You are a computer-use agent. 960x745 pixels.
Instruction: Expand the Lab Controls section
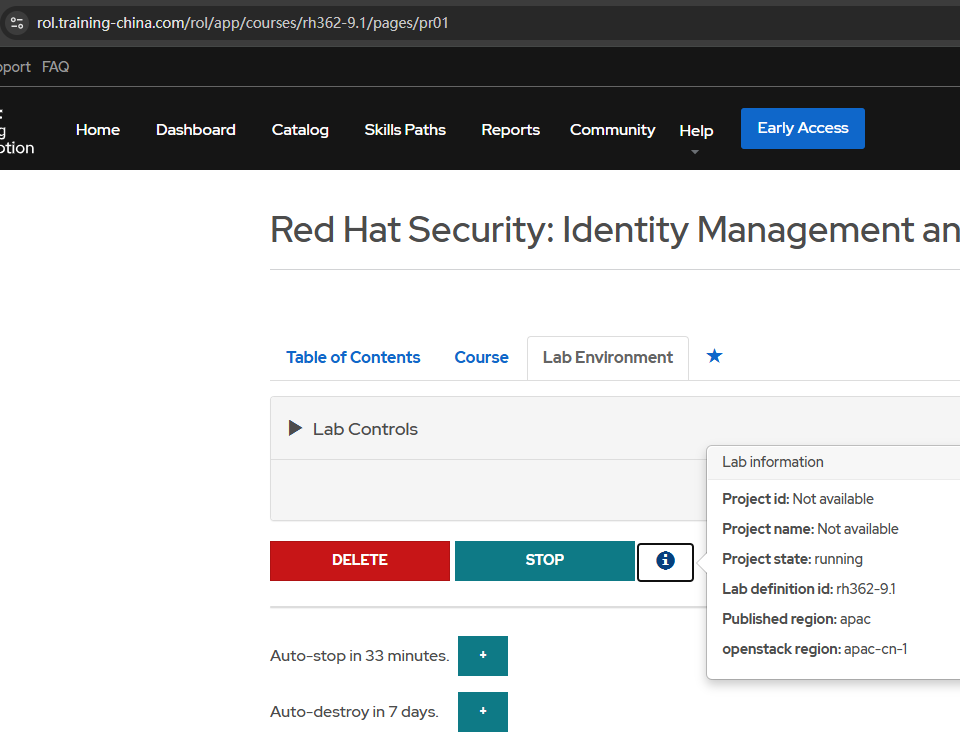(295, 429)
